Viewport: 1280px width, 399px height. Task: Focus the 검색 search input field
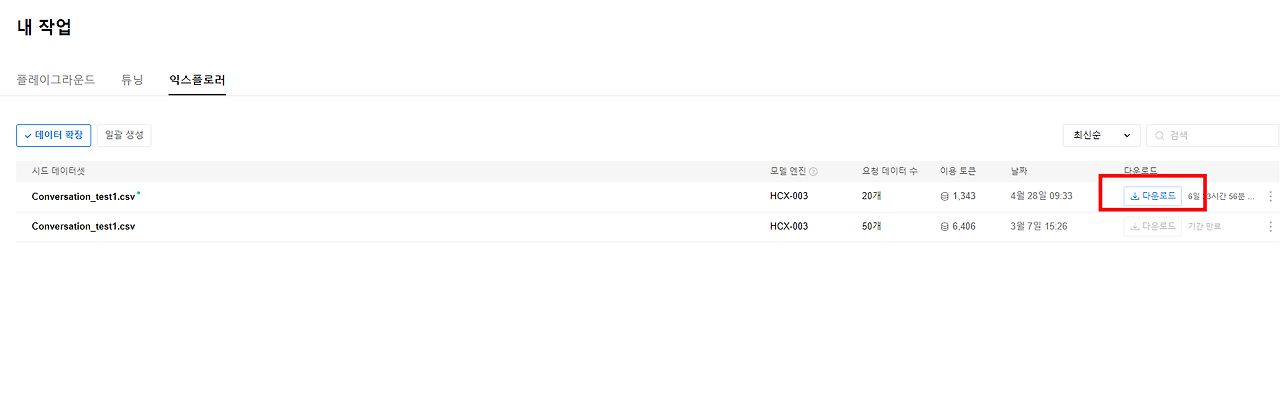tap(1213, 135)
